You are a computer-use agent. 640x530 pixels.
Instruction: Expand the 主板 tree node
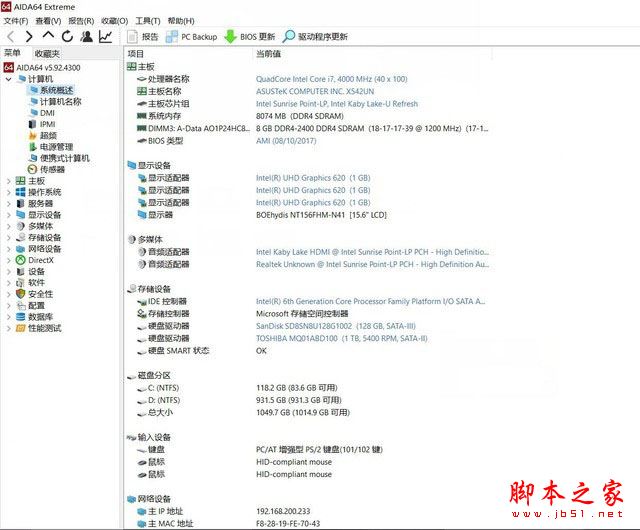click(9, 181)
